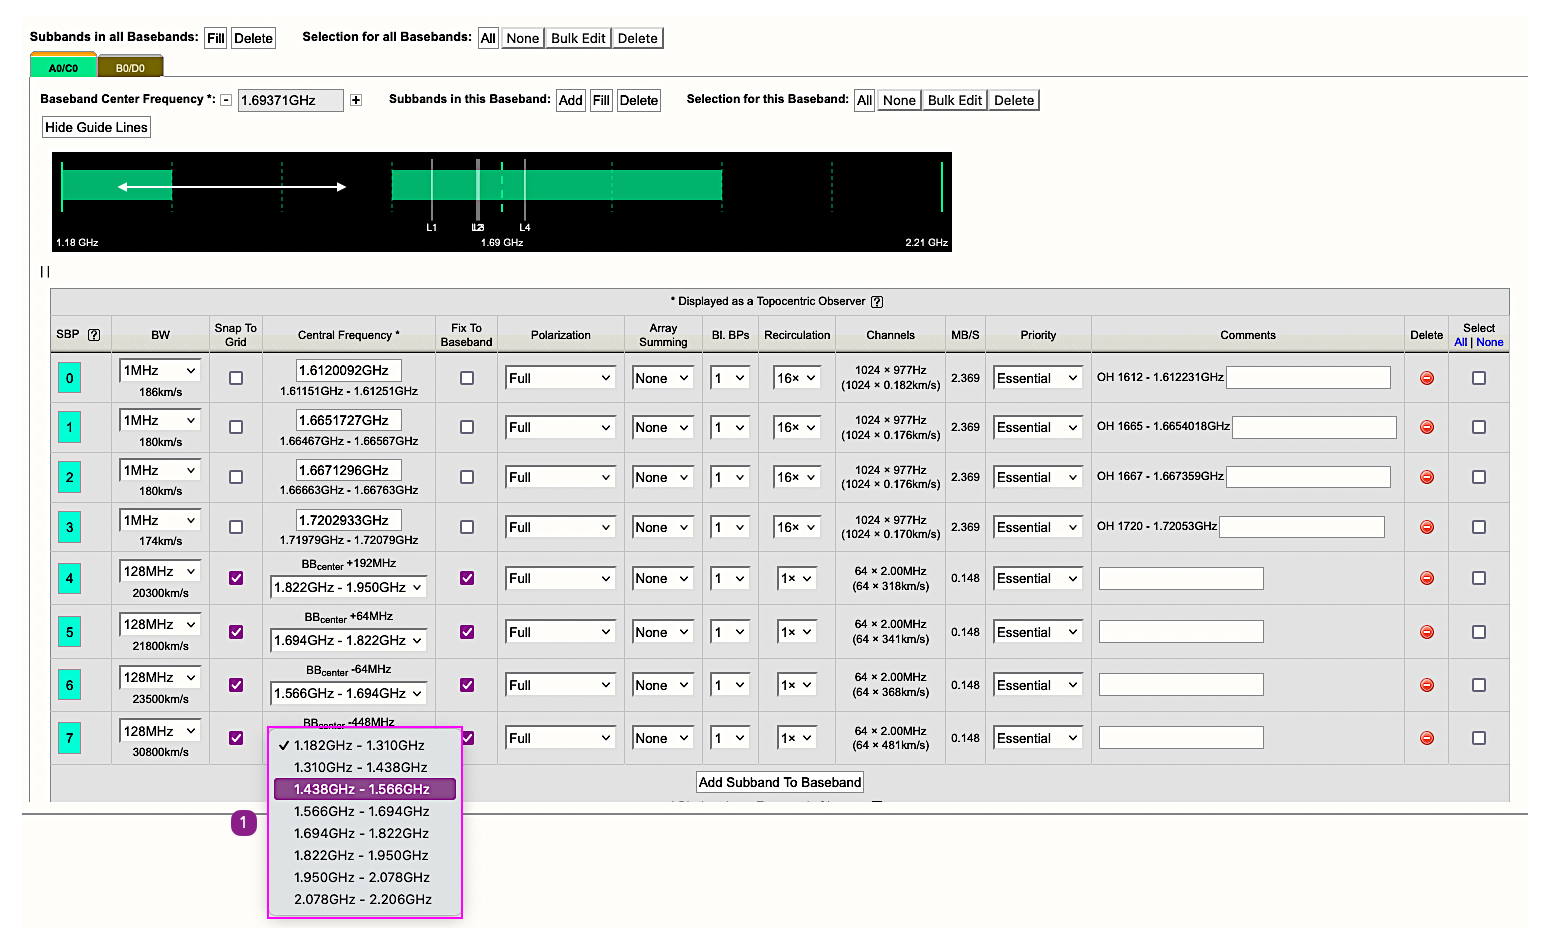Click red delete icon for subband 3

[x=1427, y=527]
